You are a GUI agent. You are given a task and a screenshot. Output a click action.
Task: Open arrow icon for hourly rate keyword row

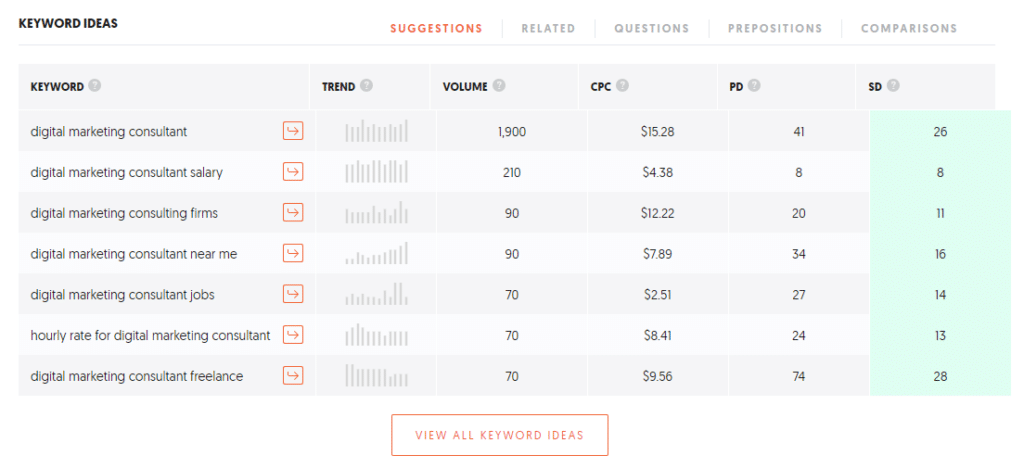click(293, 335)
